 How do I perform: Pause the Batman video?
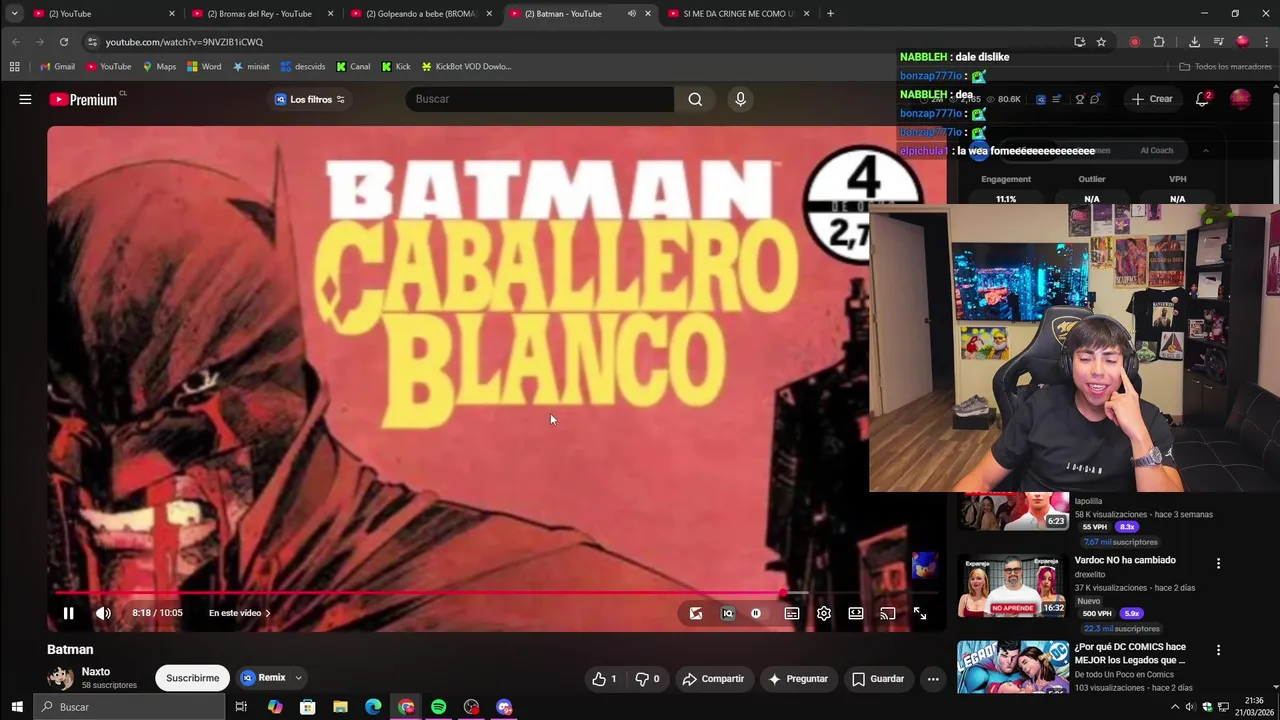[x=68, y=613]
